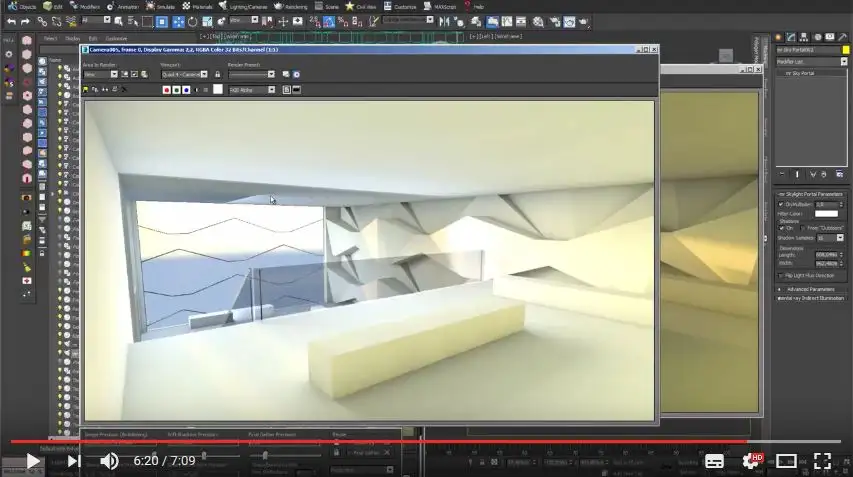
Task: Toggle the blue channel in render window
Action: pyautogui.click(x=186, y=90)
